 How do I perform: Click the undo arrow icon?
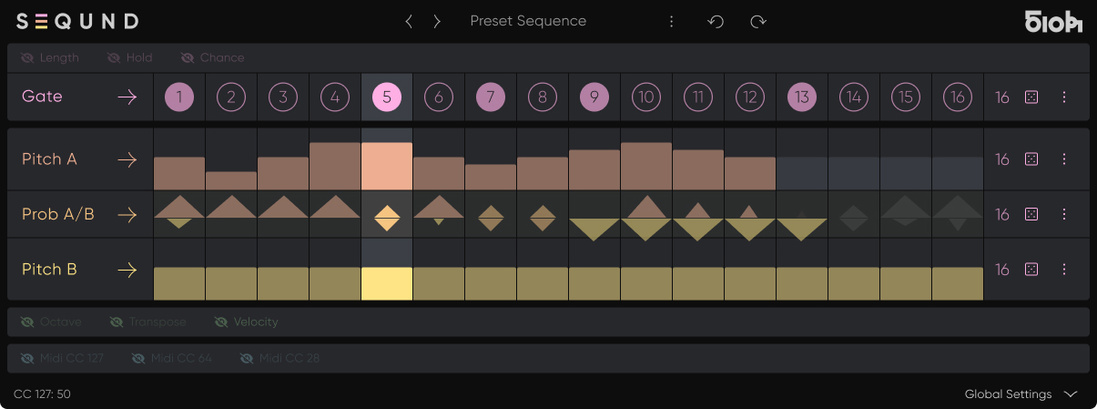coord(715,21)
